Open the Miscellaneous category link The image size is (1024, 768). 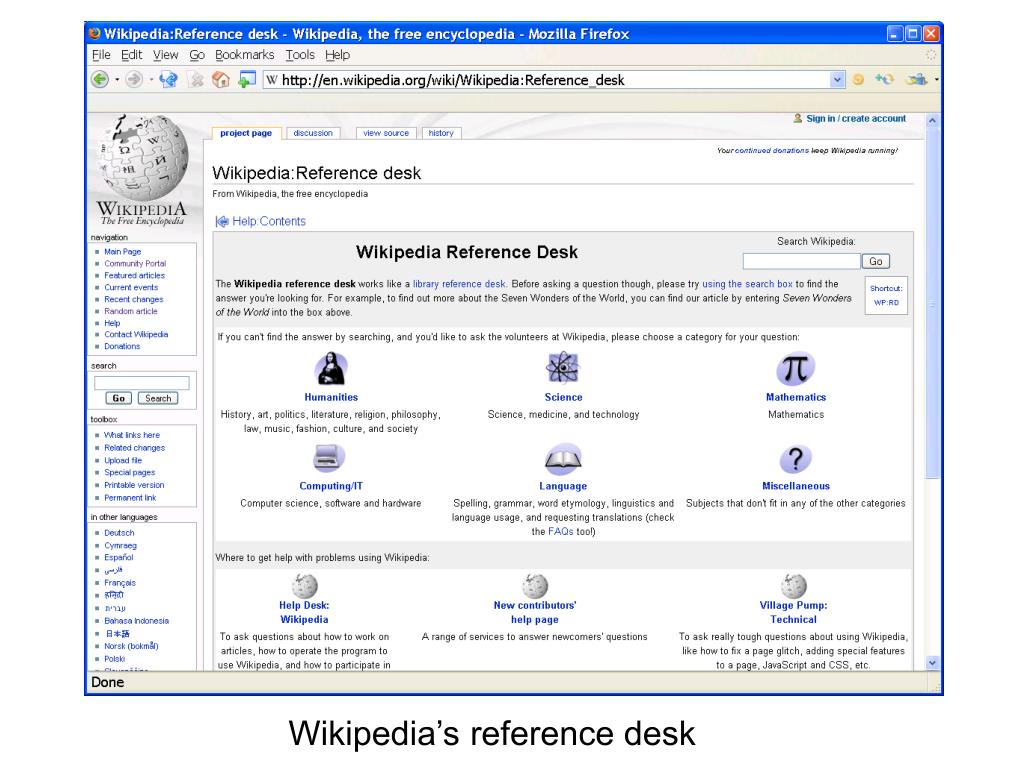[795, 486]
